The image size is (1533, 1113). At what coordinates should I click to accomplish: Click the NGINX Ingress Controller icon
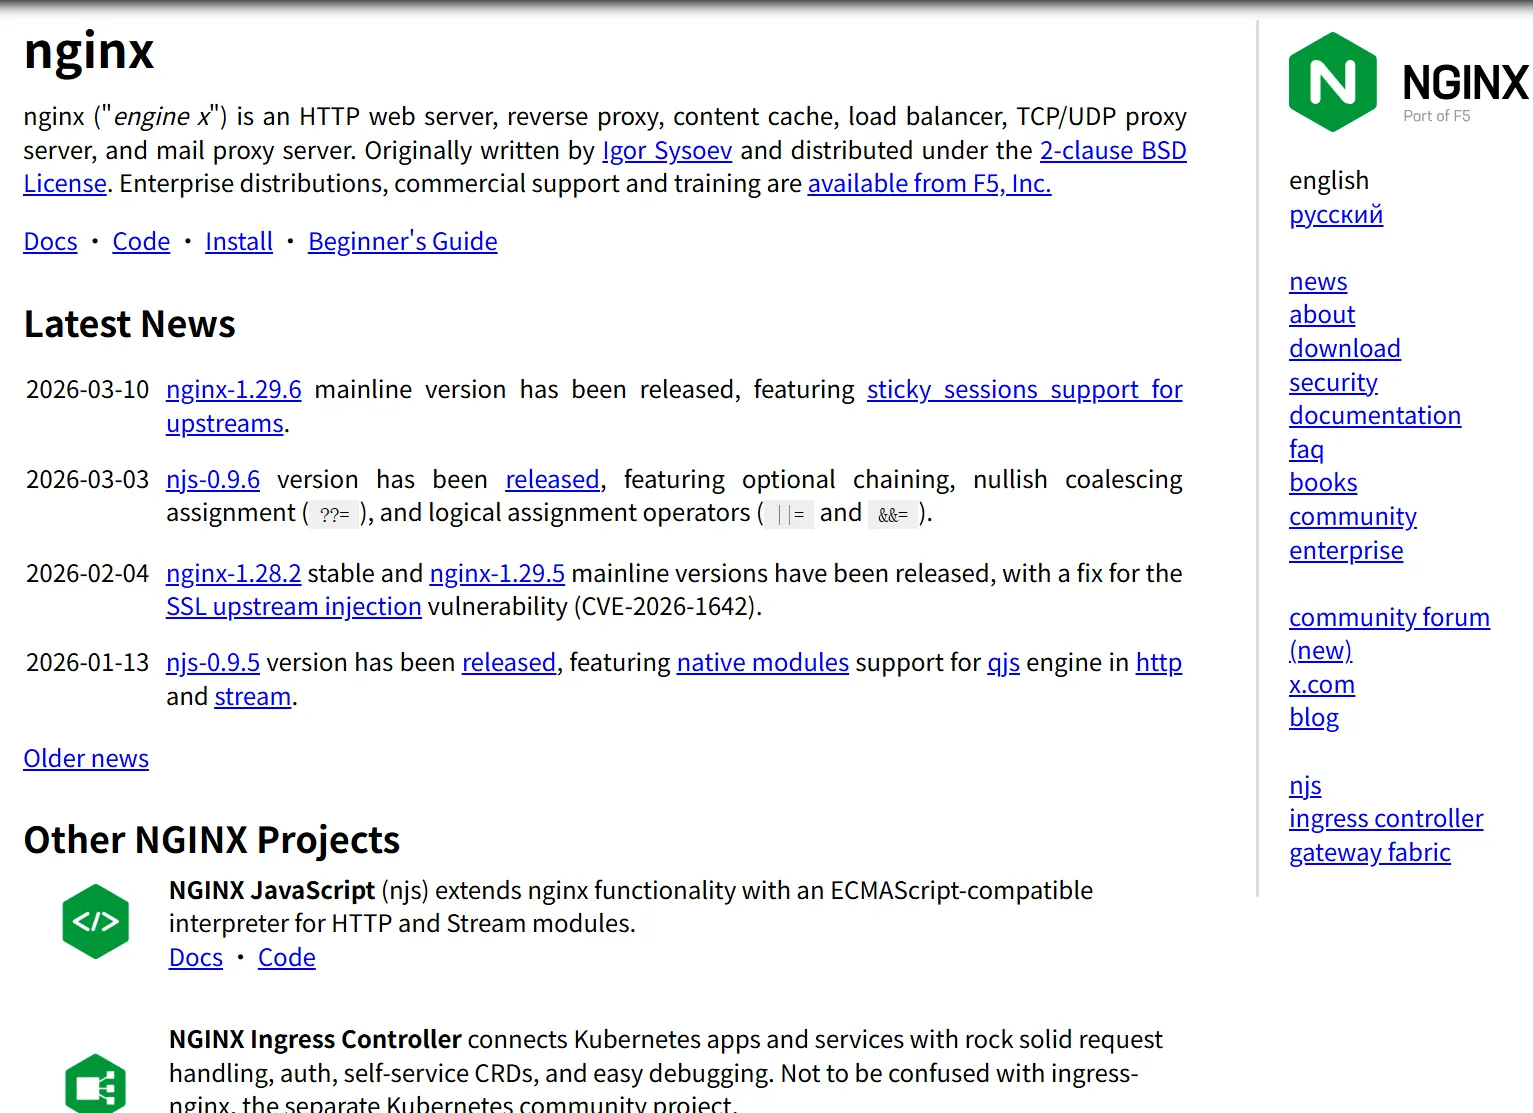(x=96, y=1085)
